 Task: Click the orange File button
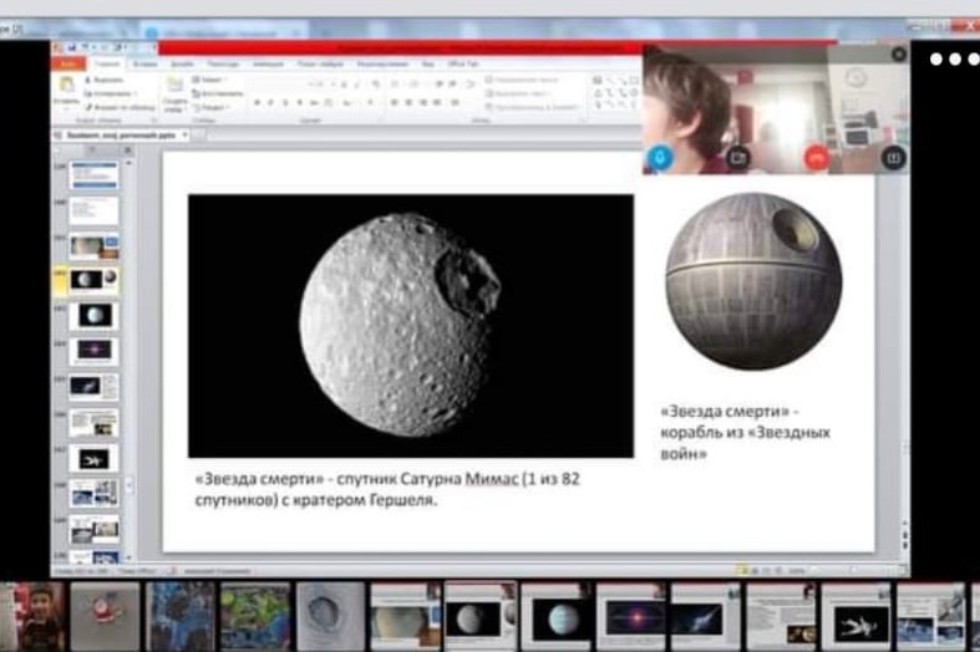point(66,63)
